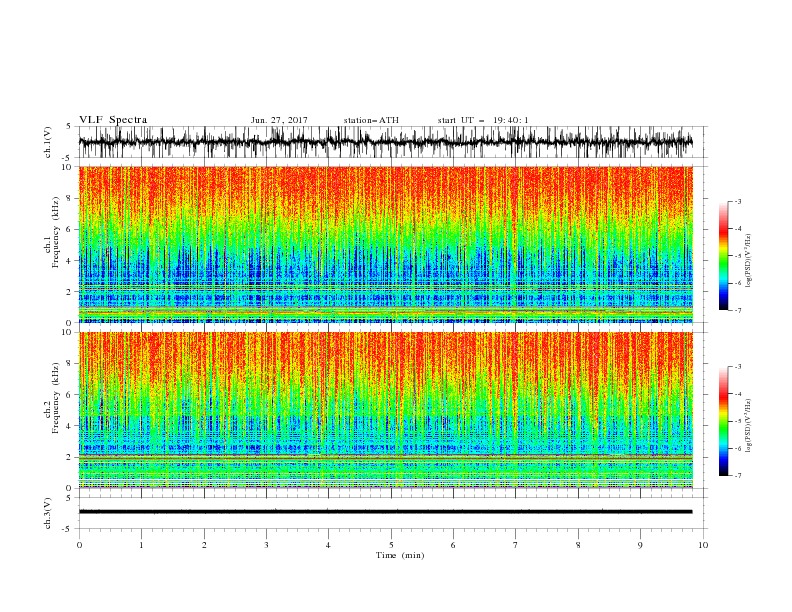Click the "ch.1(V)" axis label

click(48, 142)
